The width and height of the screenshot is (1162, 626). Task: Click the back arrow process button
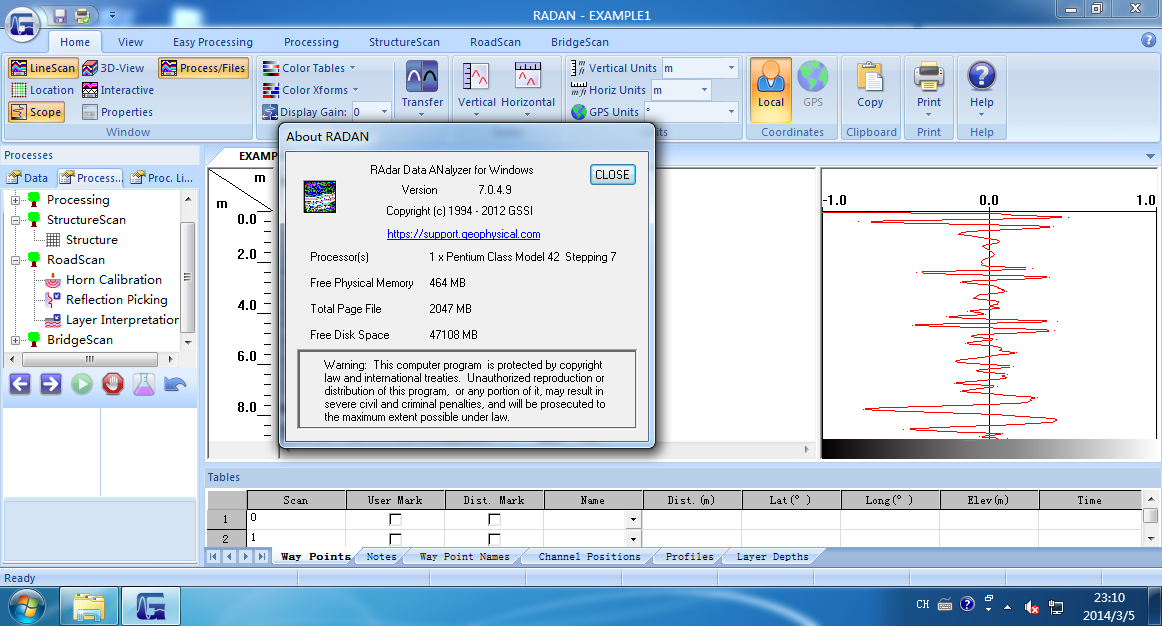(20, 384)
